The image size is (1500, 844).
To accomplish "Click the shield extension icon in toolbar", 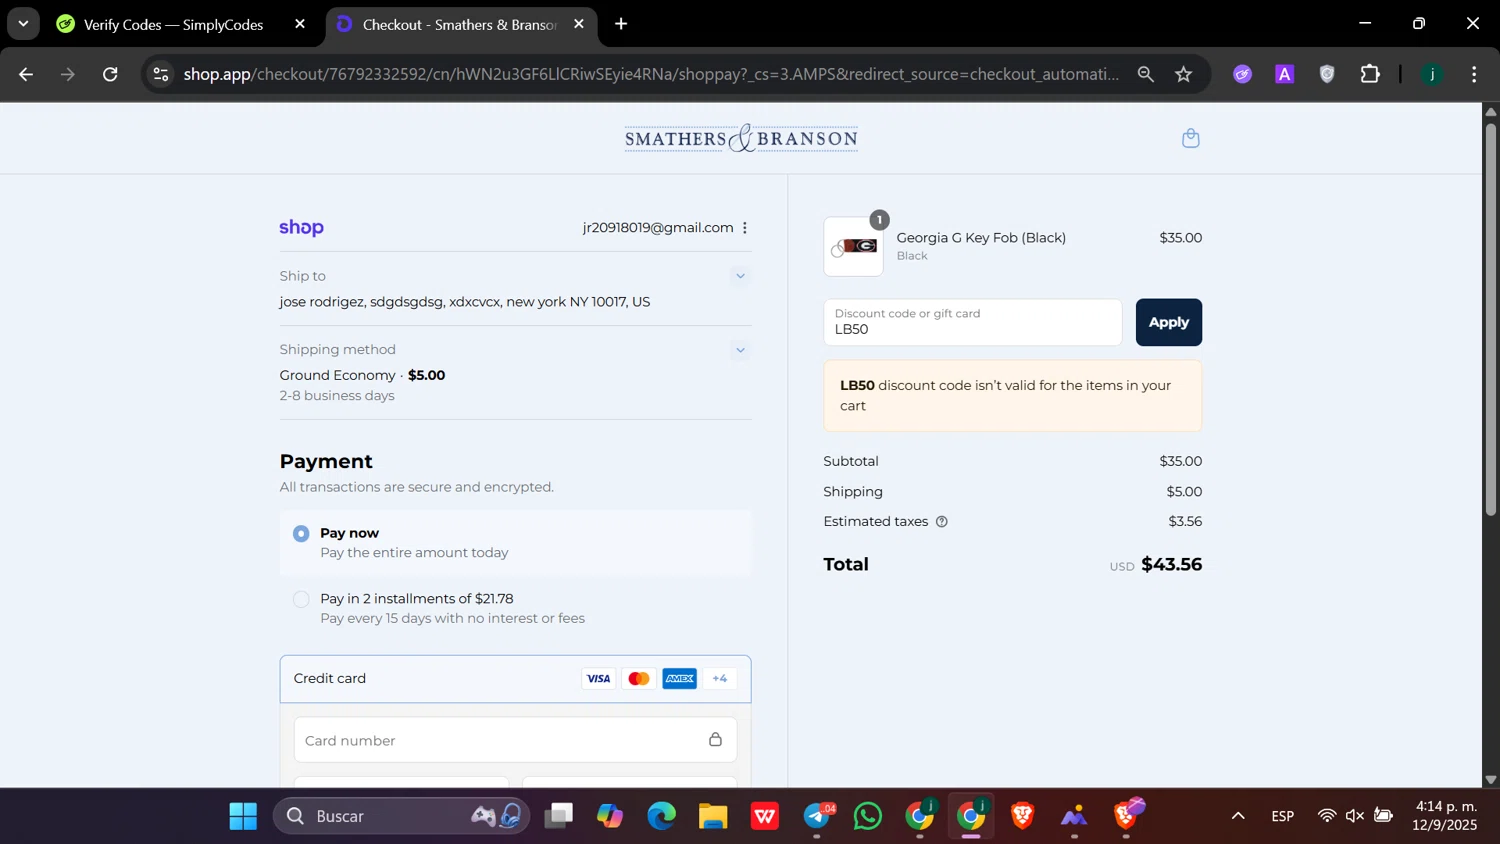I will pos(1327,74).
